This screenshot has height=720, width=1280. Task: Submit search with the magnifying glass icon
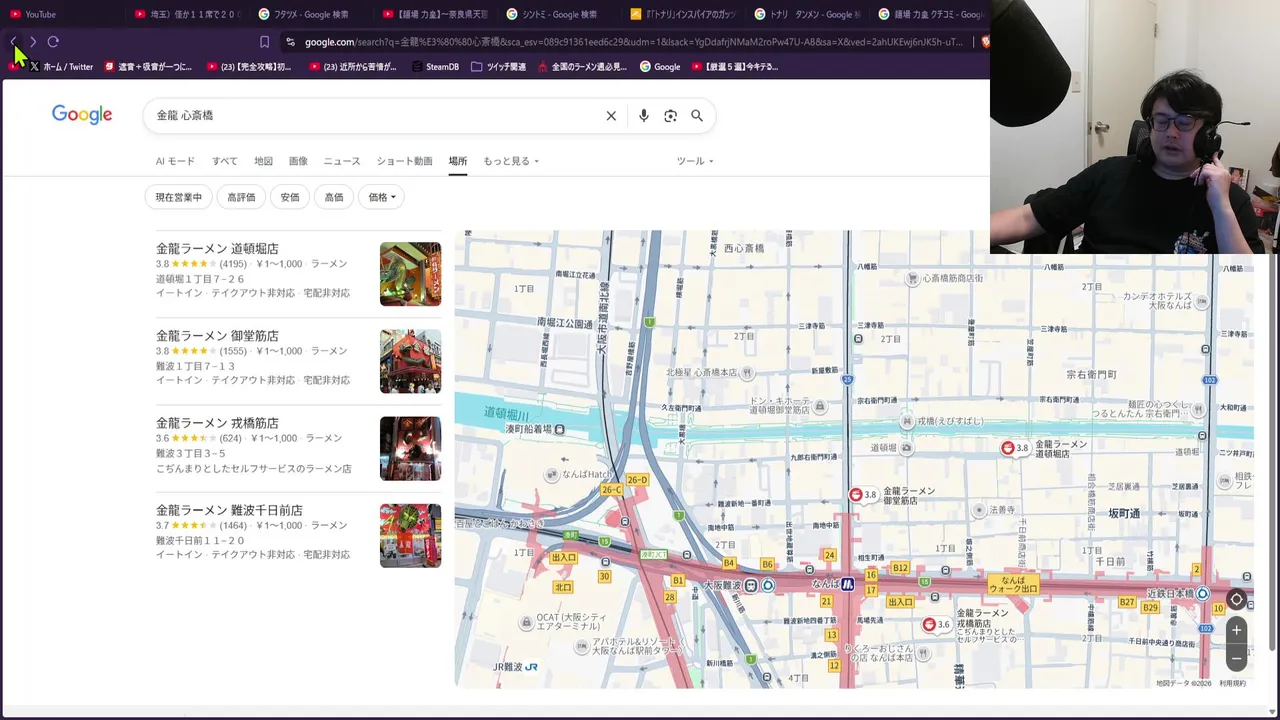coord(697,116)
